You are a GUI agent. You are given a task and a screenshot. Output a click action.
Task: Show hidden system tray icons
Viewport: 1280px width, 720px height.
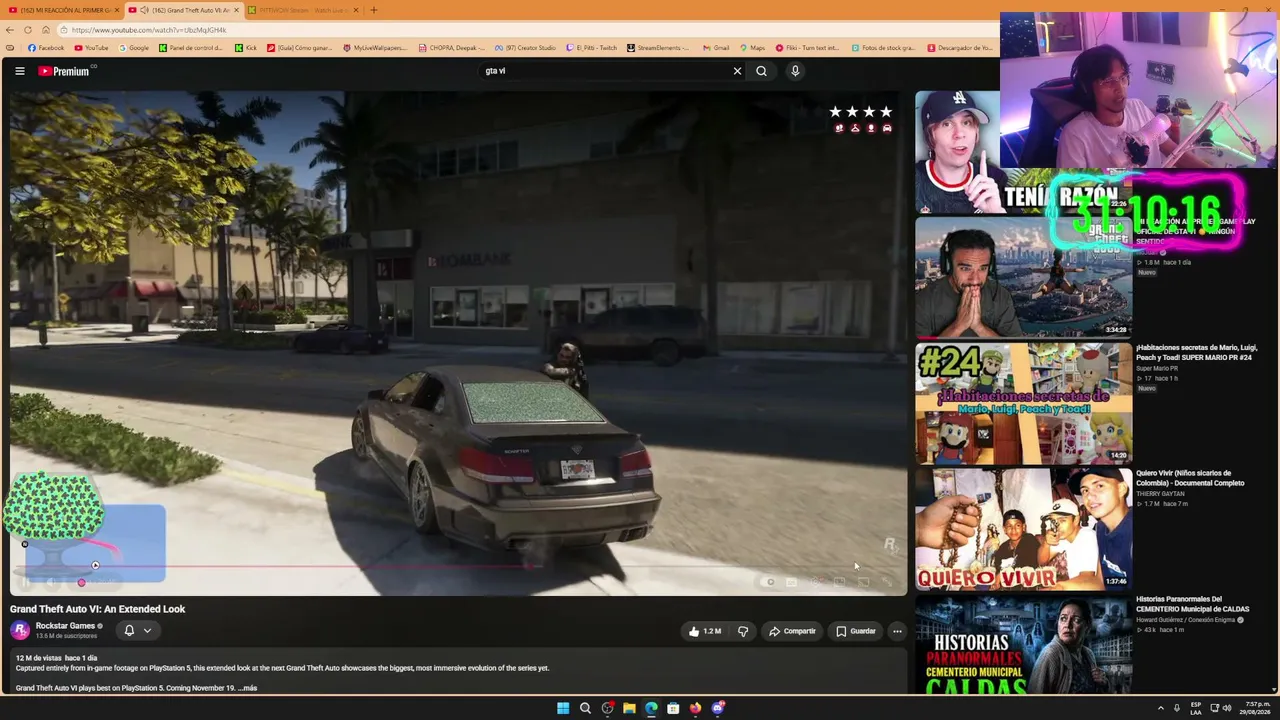1161,708
